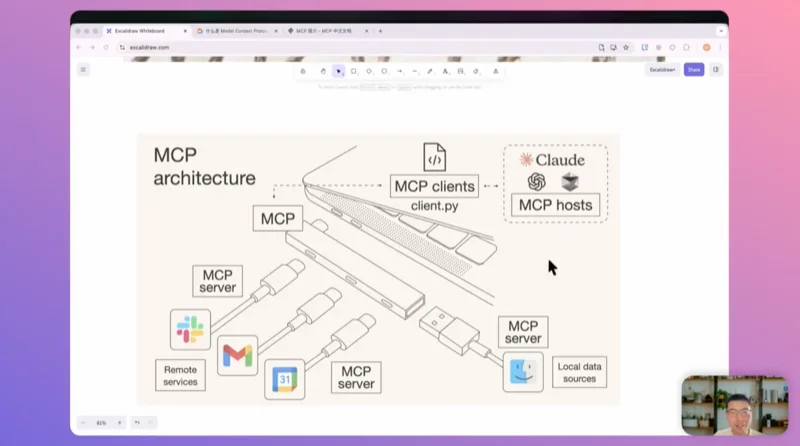The width and height of the screenshot is (800, 446).
Task: Click the code file icon above MCP clients
Action: 435,157
